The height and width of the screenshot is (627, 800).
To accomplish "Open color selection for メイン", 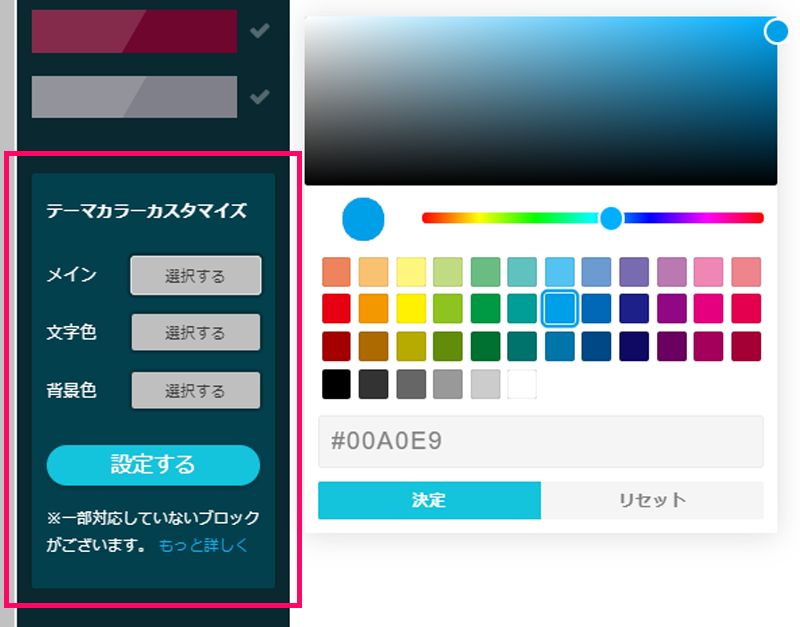I will click(195, 275).
